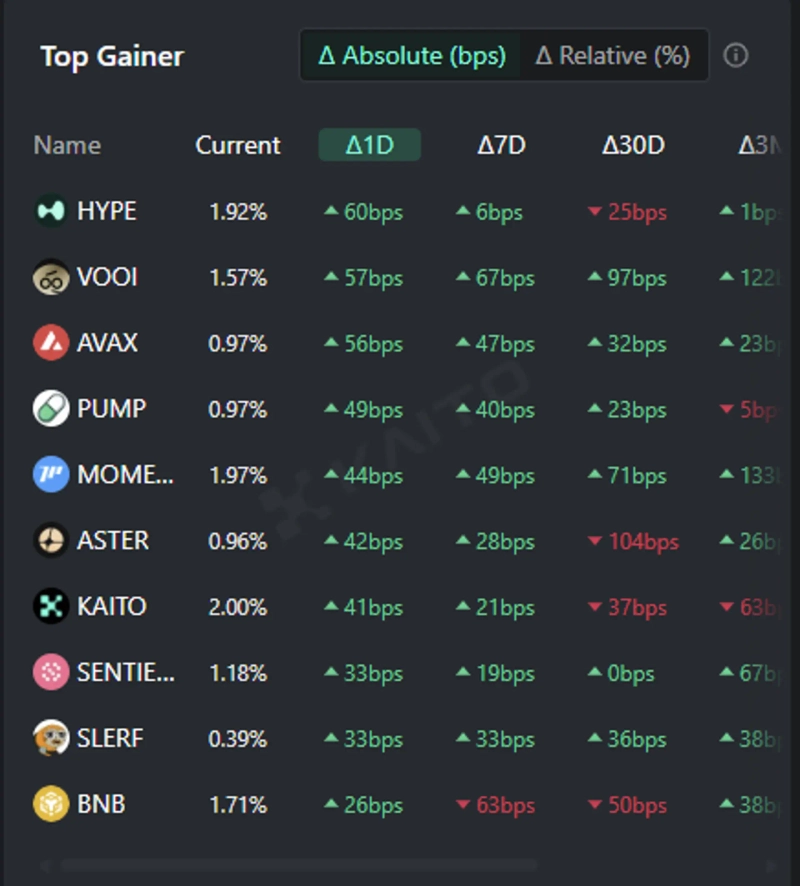The image size is (800, 886).
Task: Click the ASTER token icon
Action: coord(51,541)
